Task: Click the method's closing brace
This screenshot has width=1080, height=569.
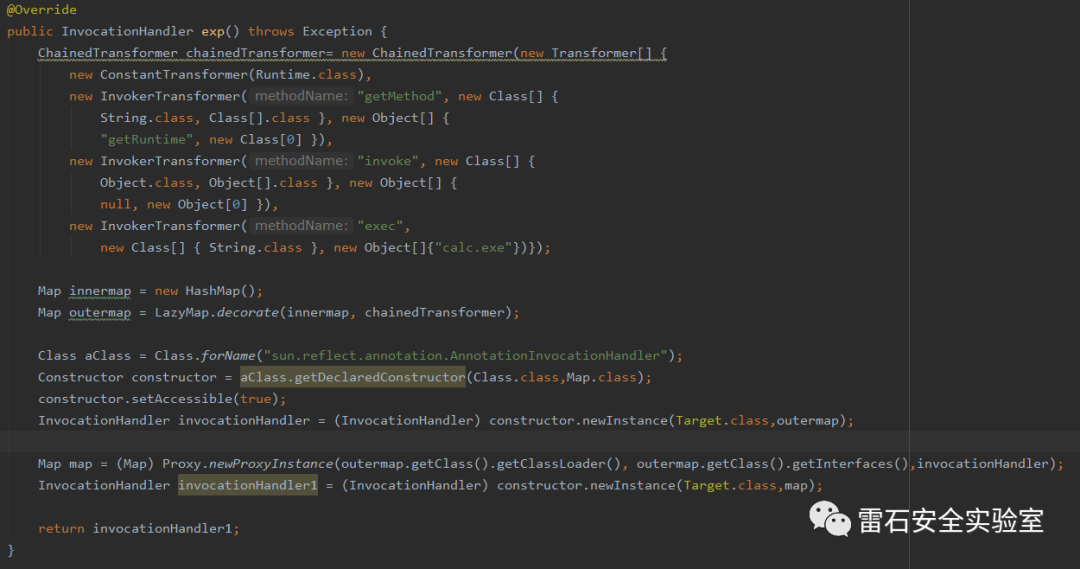Action: tap(10, 550)
